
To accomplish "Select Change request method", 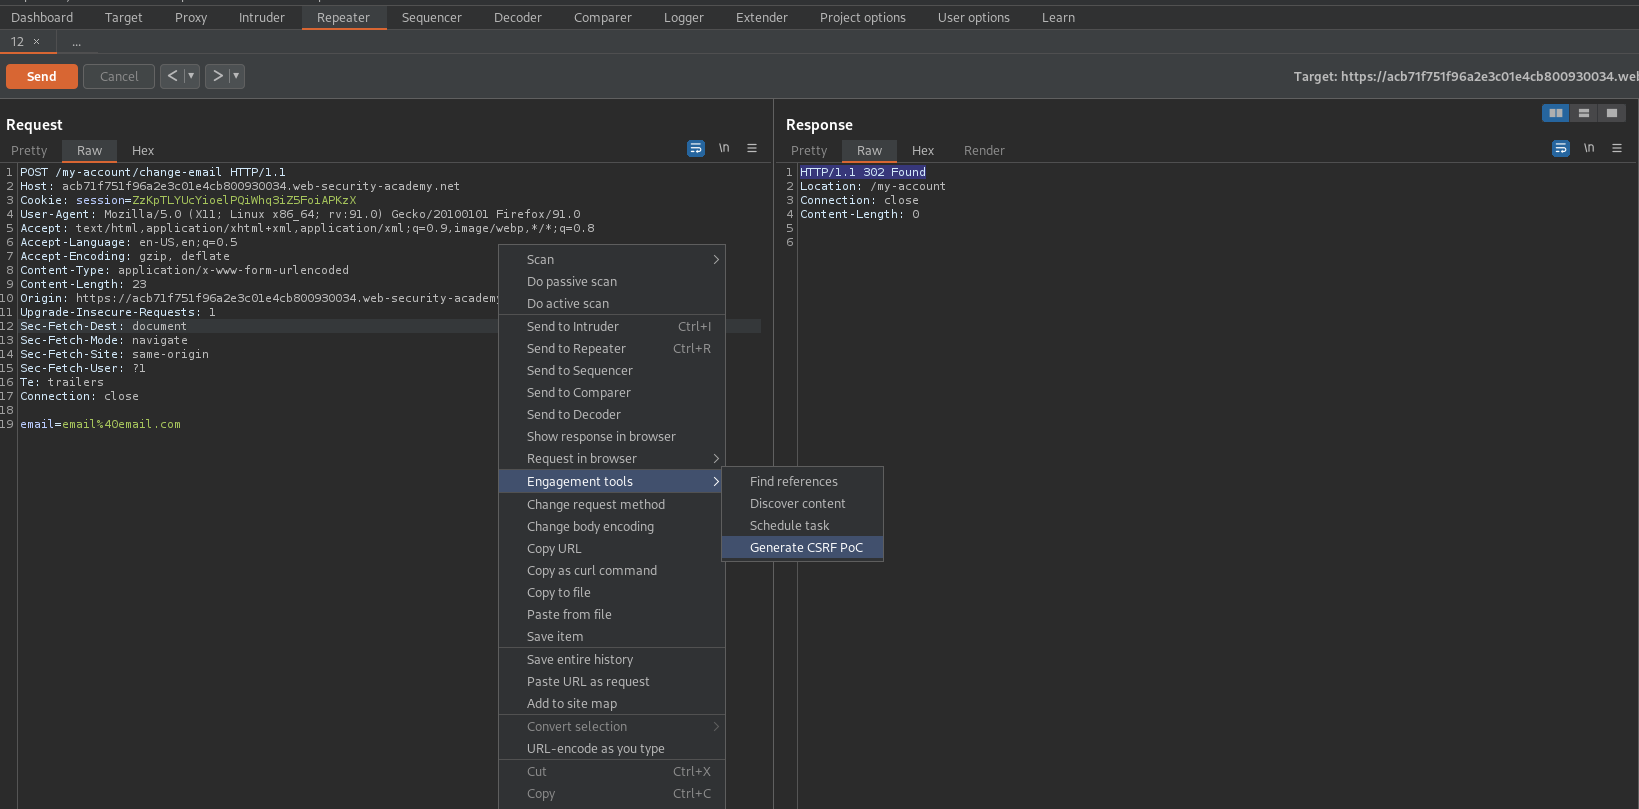I will 612,504.
